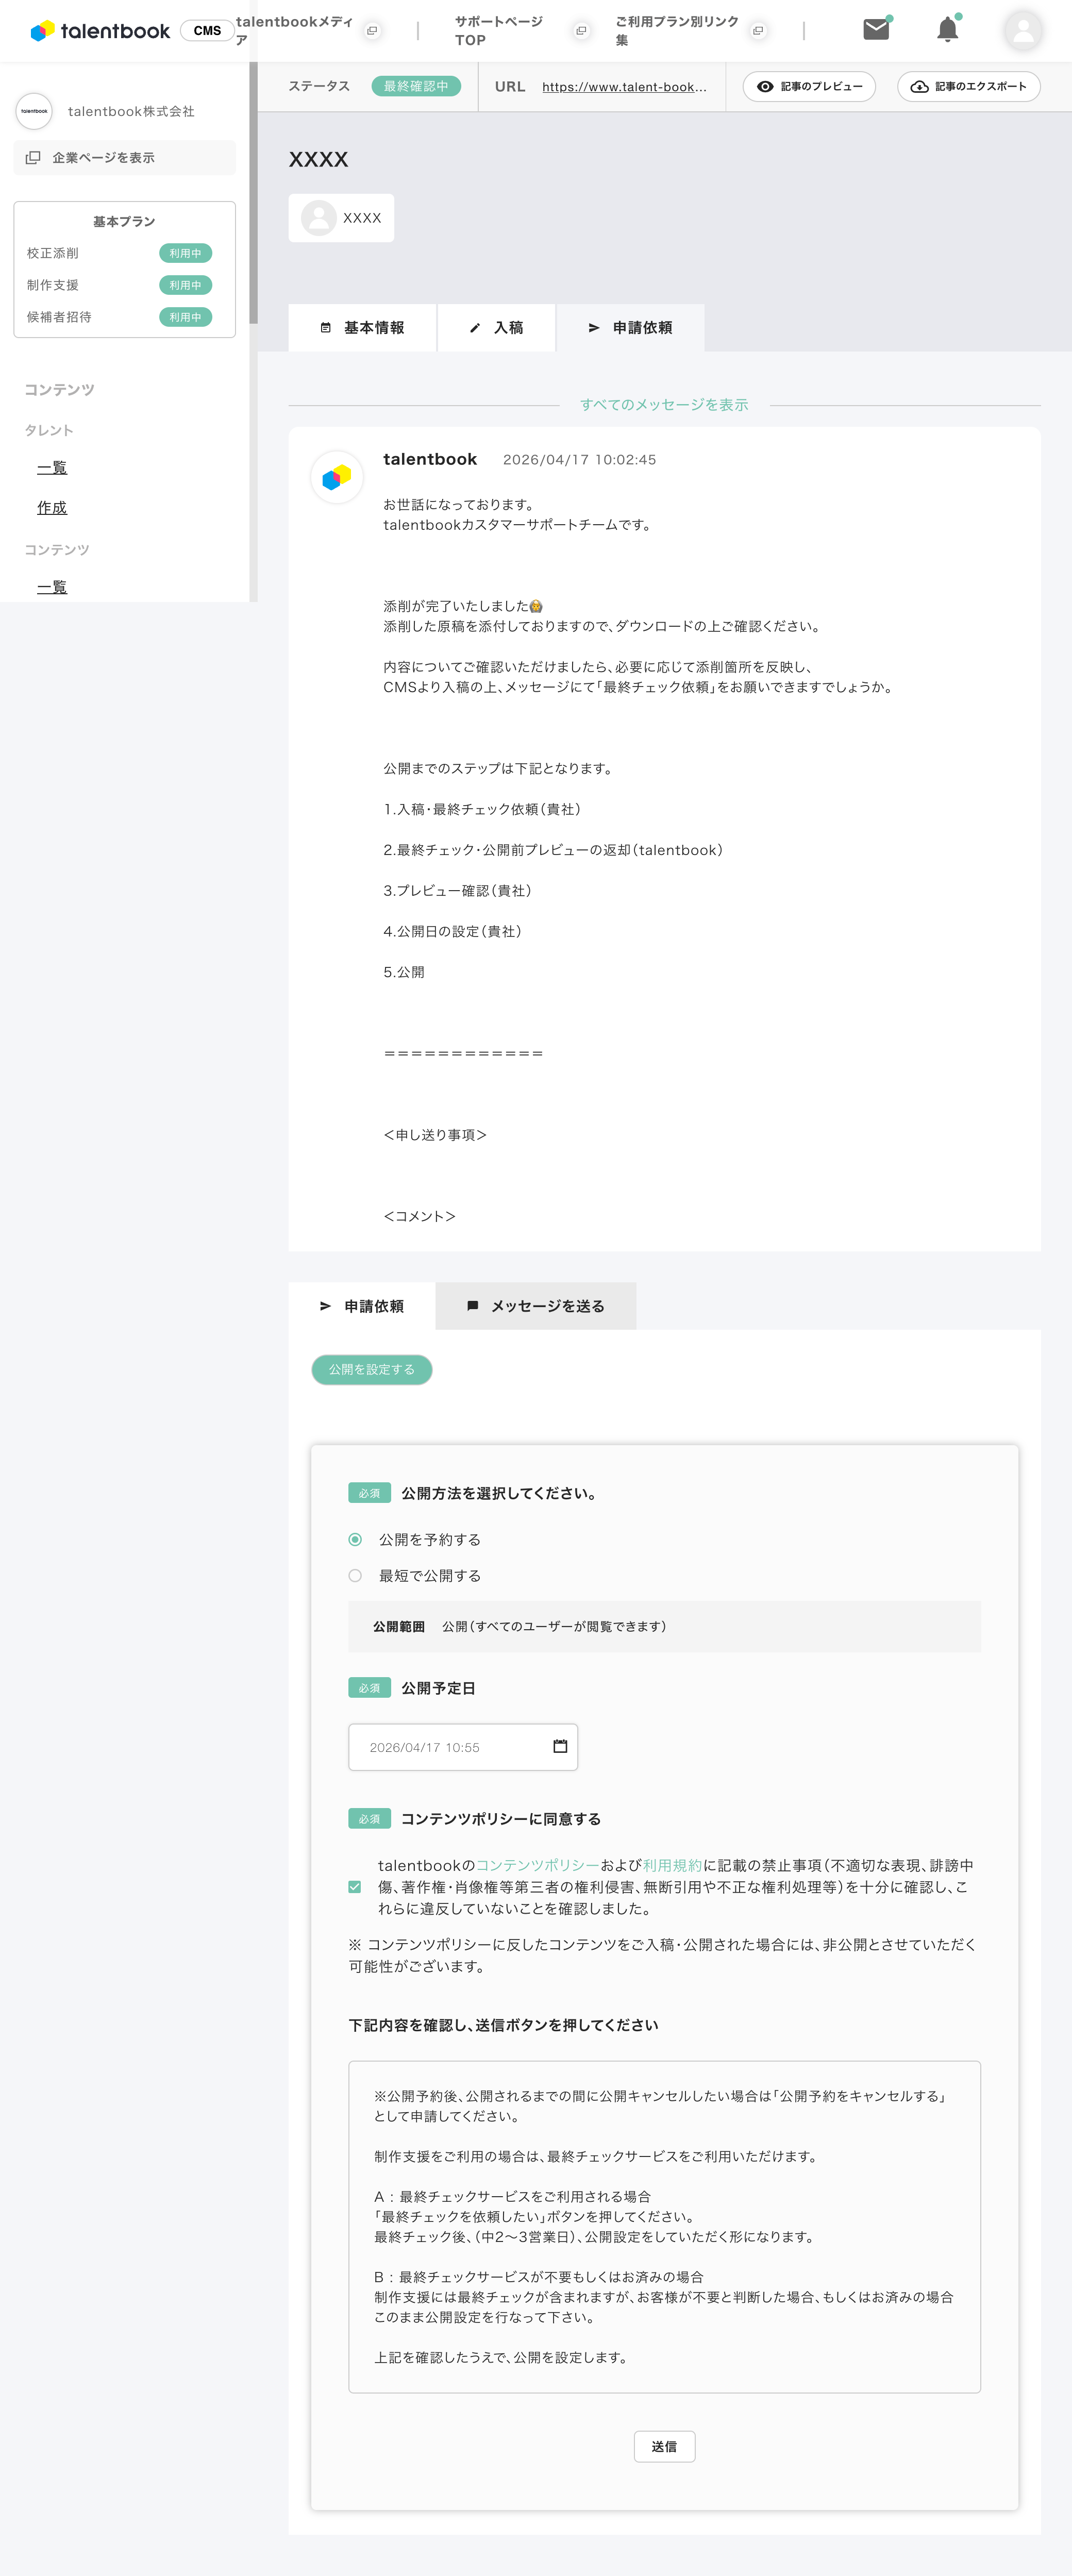The height and width of the screenshot is (2576, 1072).
Task: Open the mail messages icon
Action: (x=876, y=30)
